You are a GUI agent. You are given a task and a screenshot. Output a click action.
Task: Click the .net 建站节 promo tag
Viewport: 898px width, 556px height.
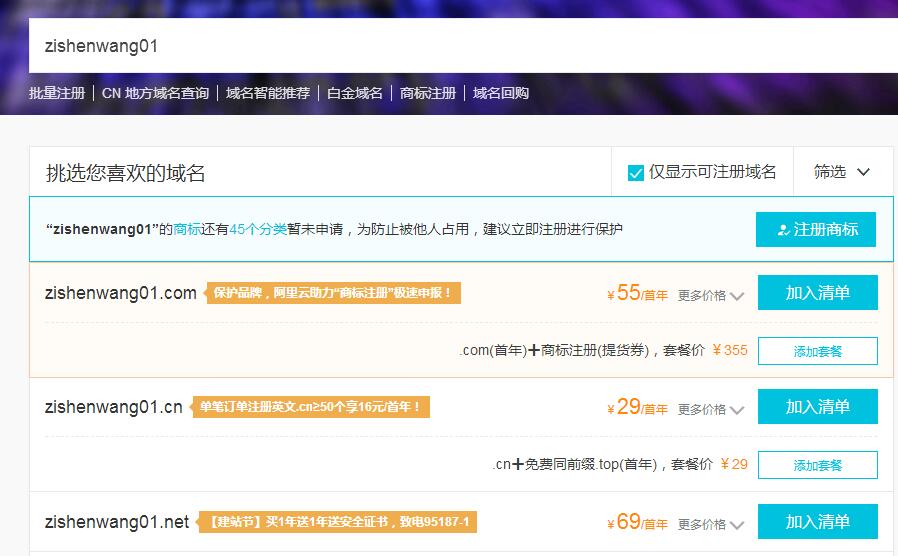click(x=337, y=522)
